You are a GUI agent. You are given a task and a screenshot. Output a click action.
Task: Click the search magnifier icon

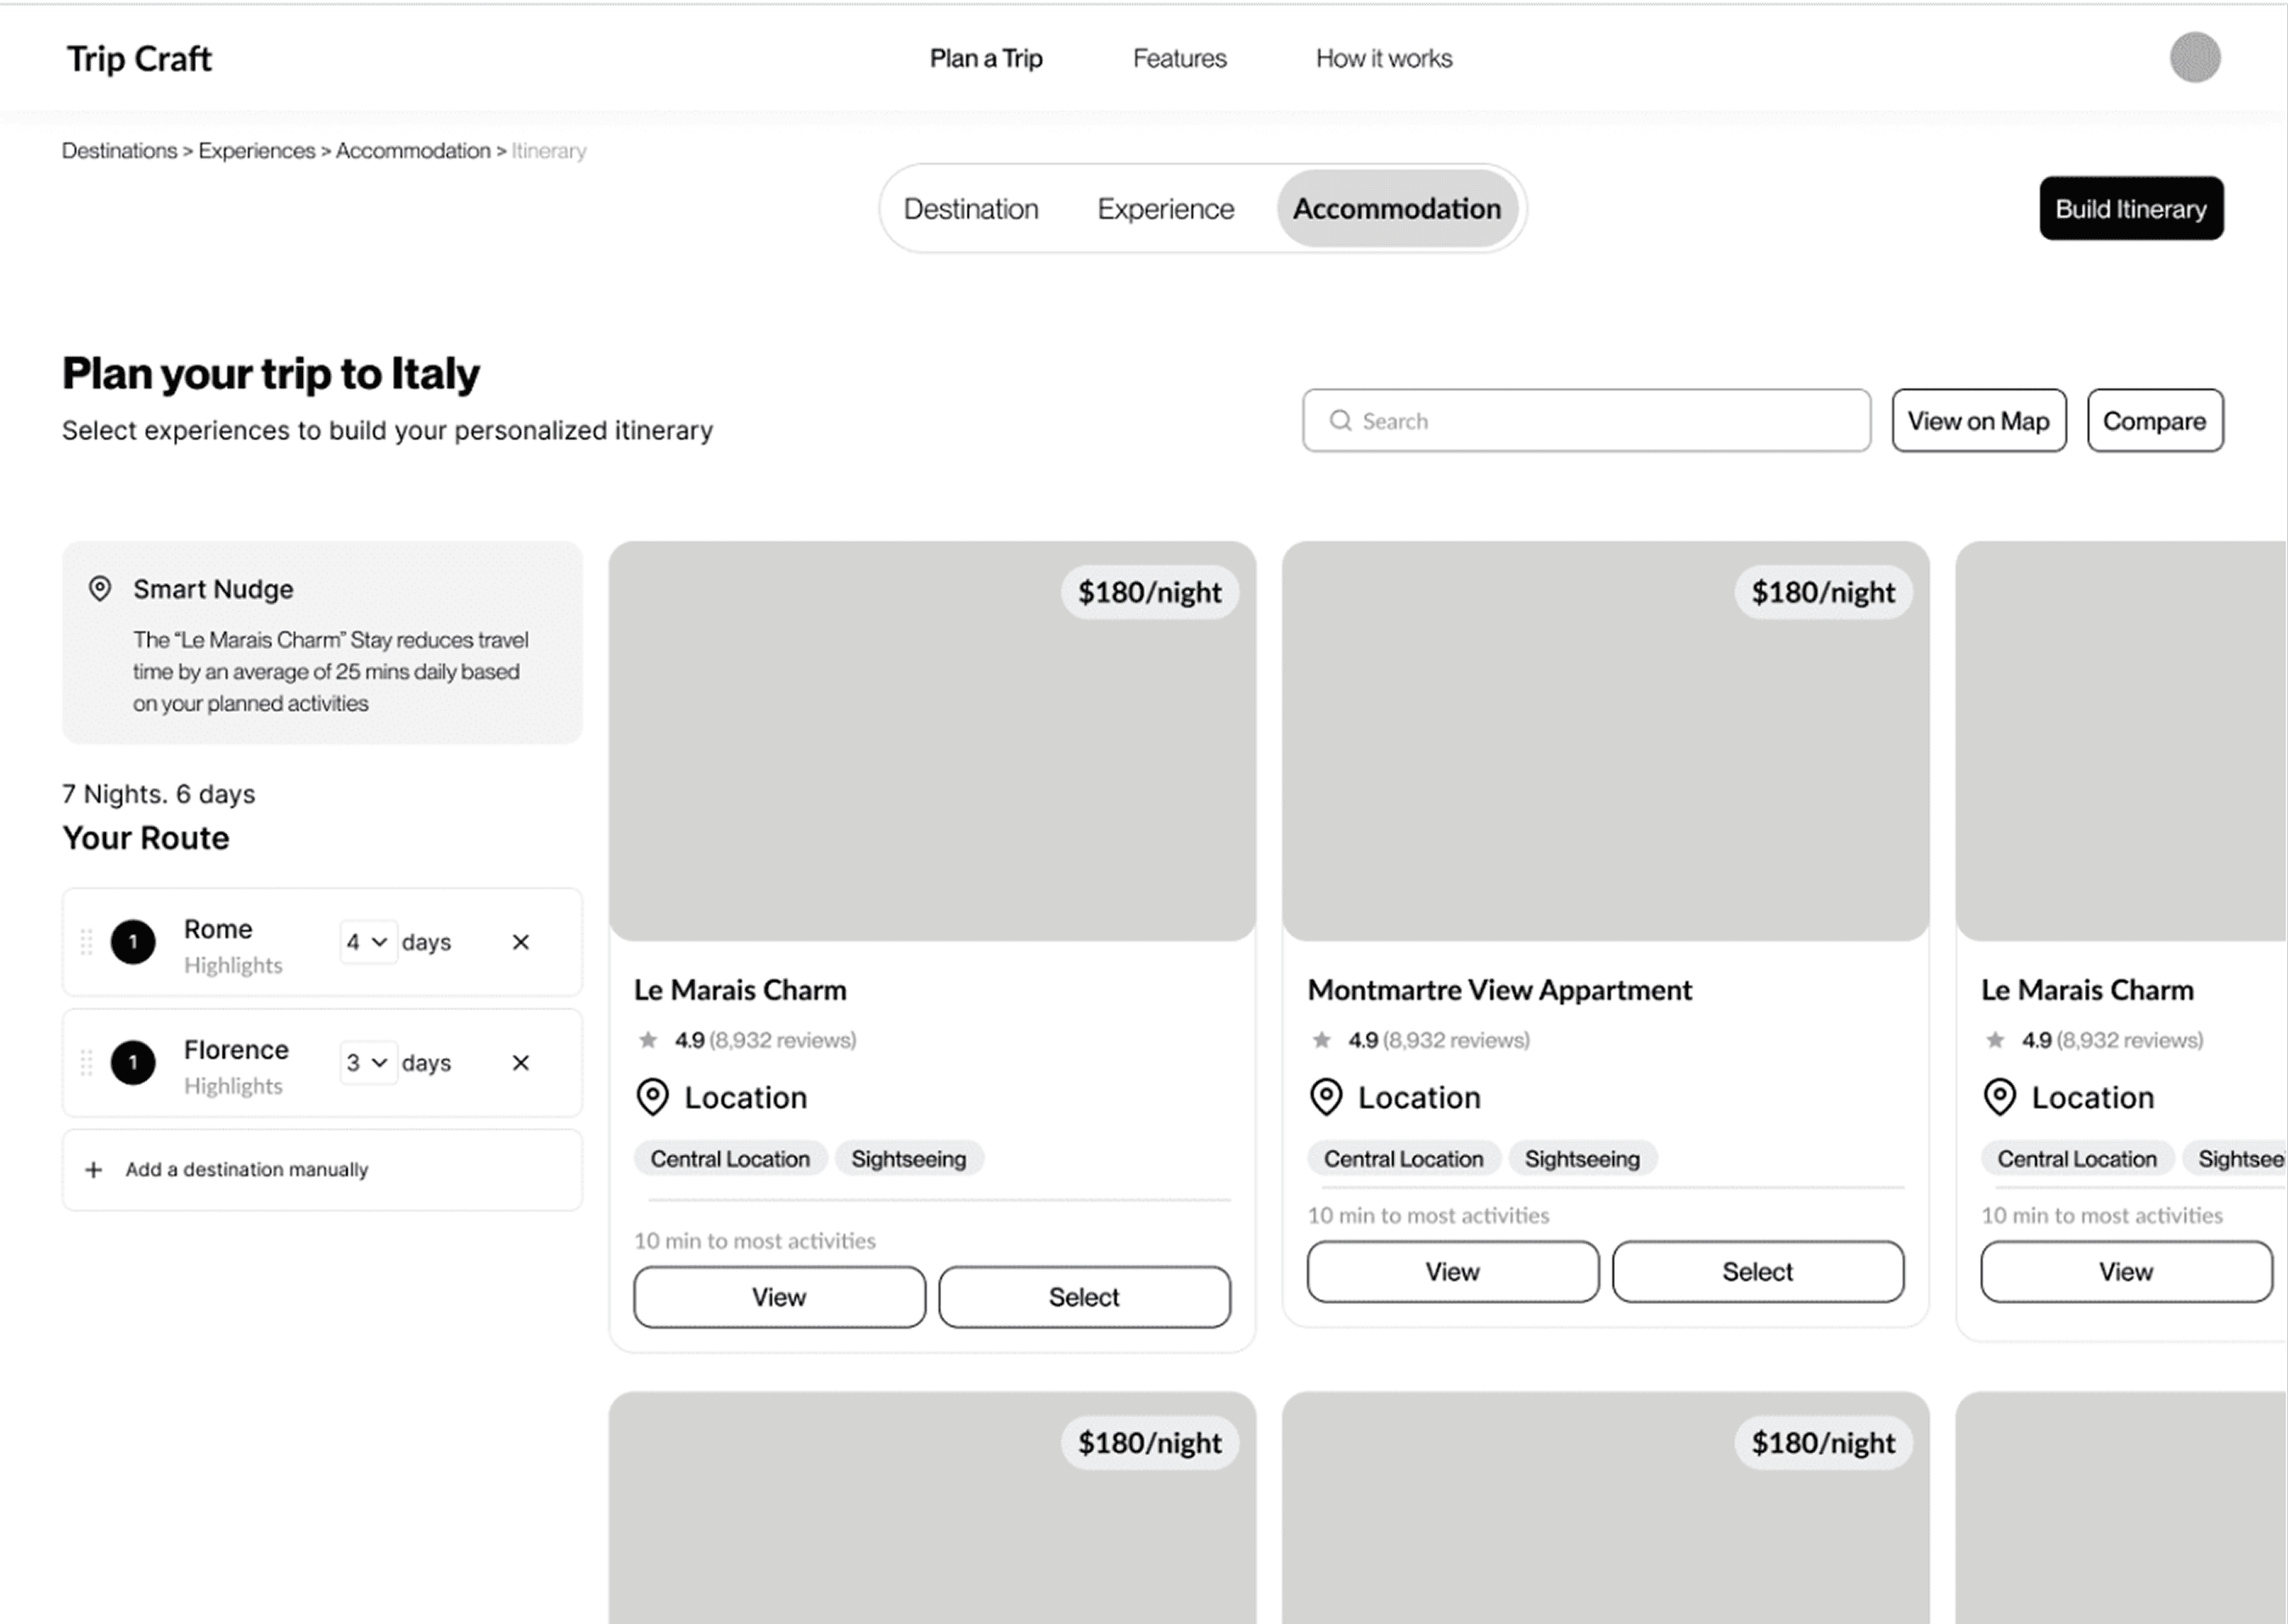coord(1340,421)
